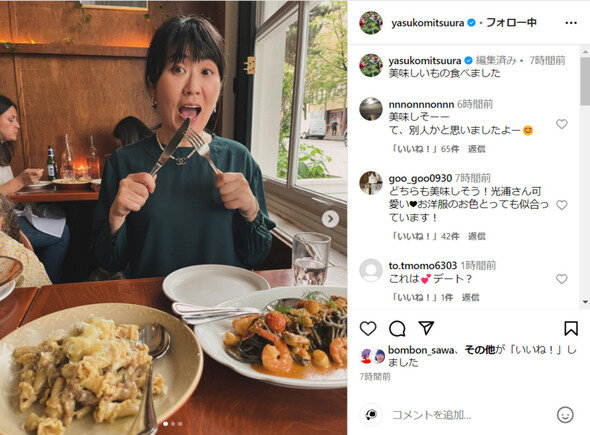Go to next photo with right arrow
This screenshot has height=435, width=590.
point(330,219)
